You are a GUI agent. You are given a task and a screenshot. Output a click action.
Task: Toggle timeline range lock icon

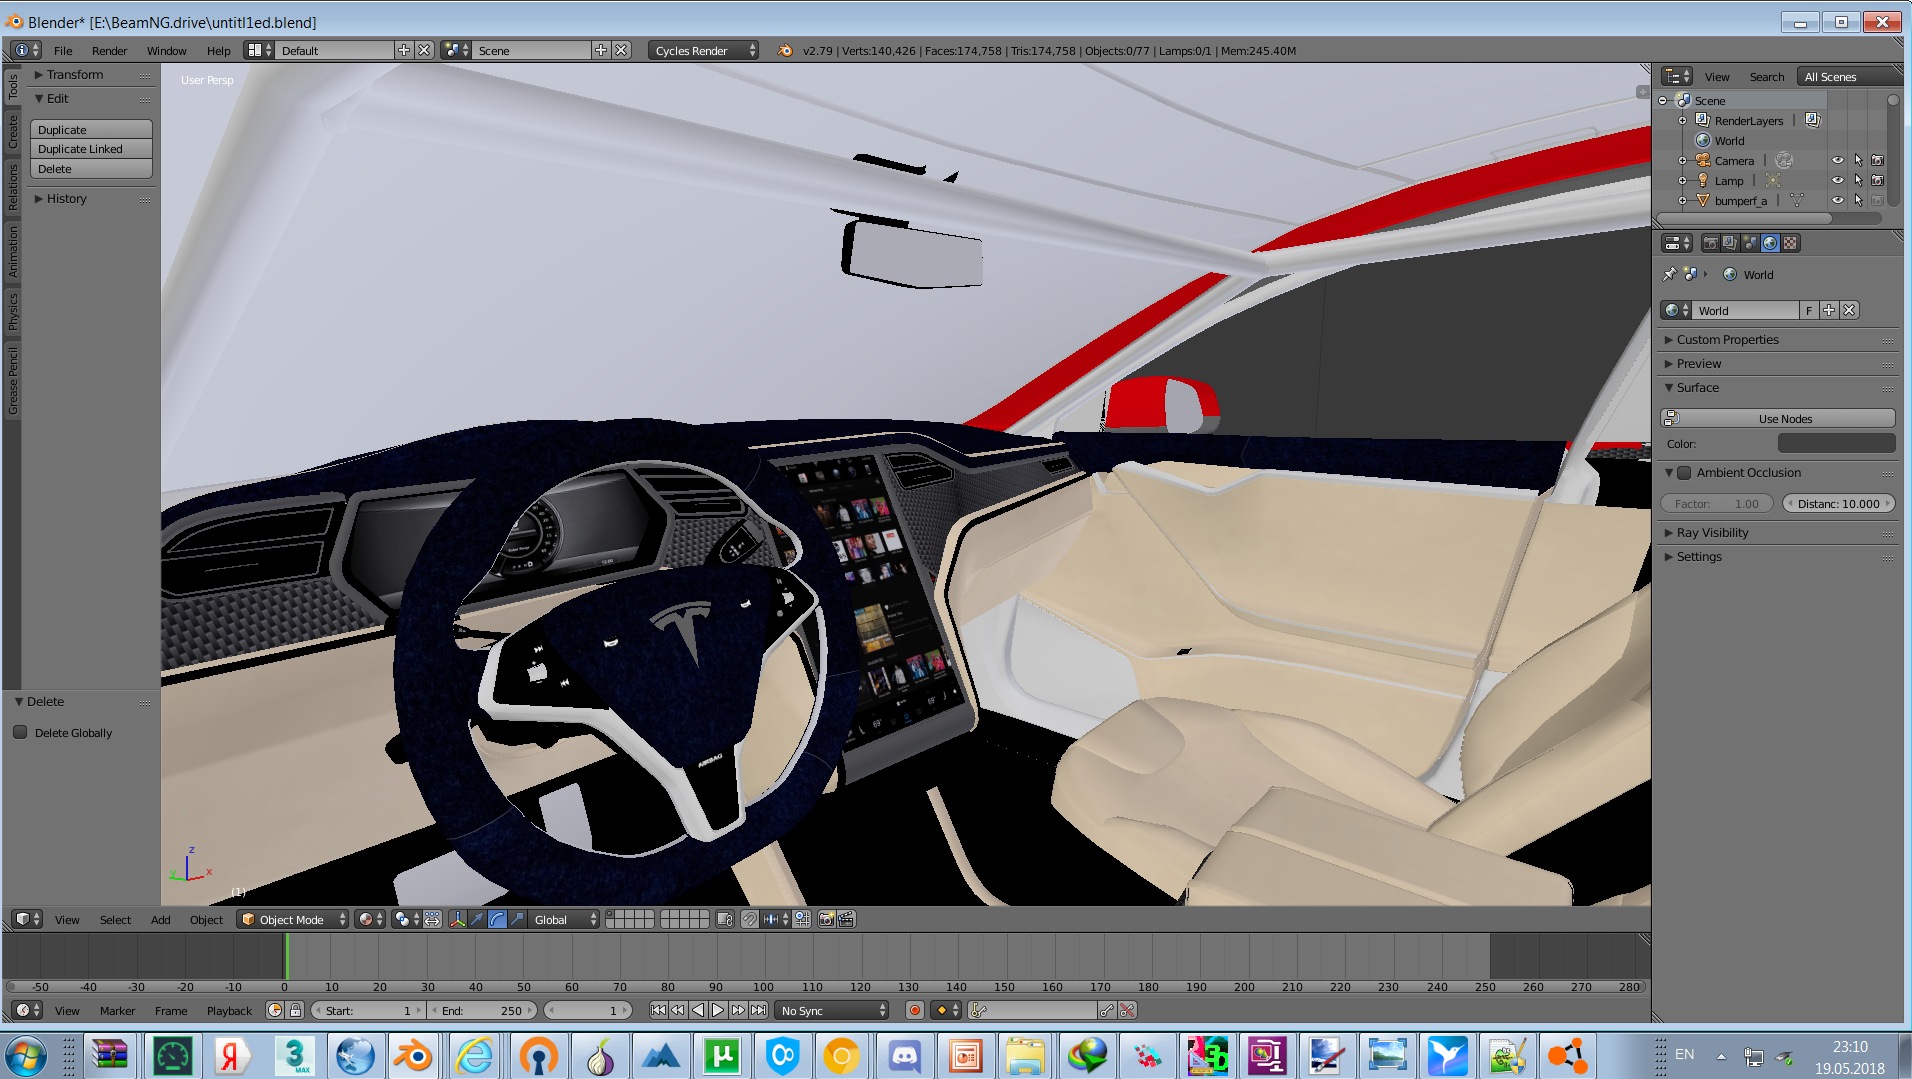pos(295,1010)
